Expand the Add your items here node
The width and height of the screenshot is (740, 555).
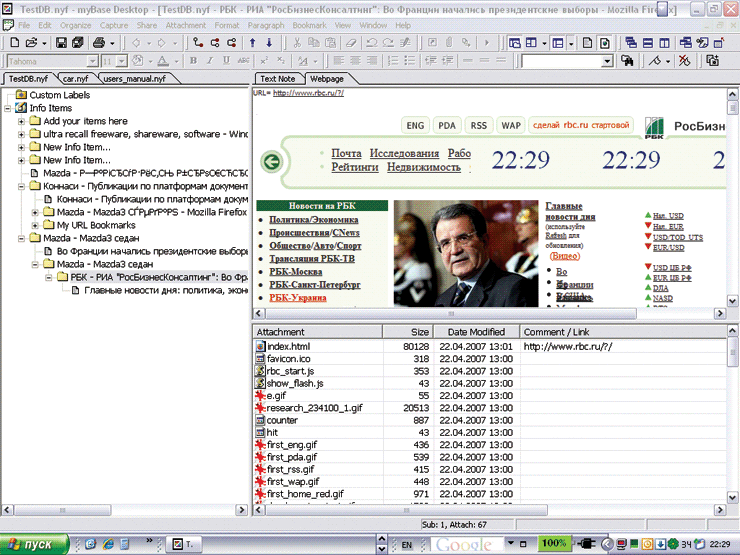point(21,121)
